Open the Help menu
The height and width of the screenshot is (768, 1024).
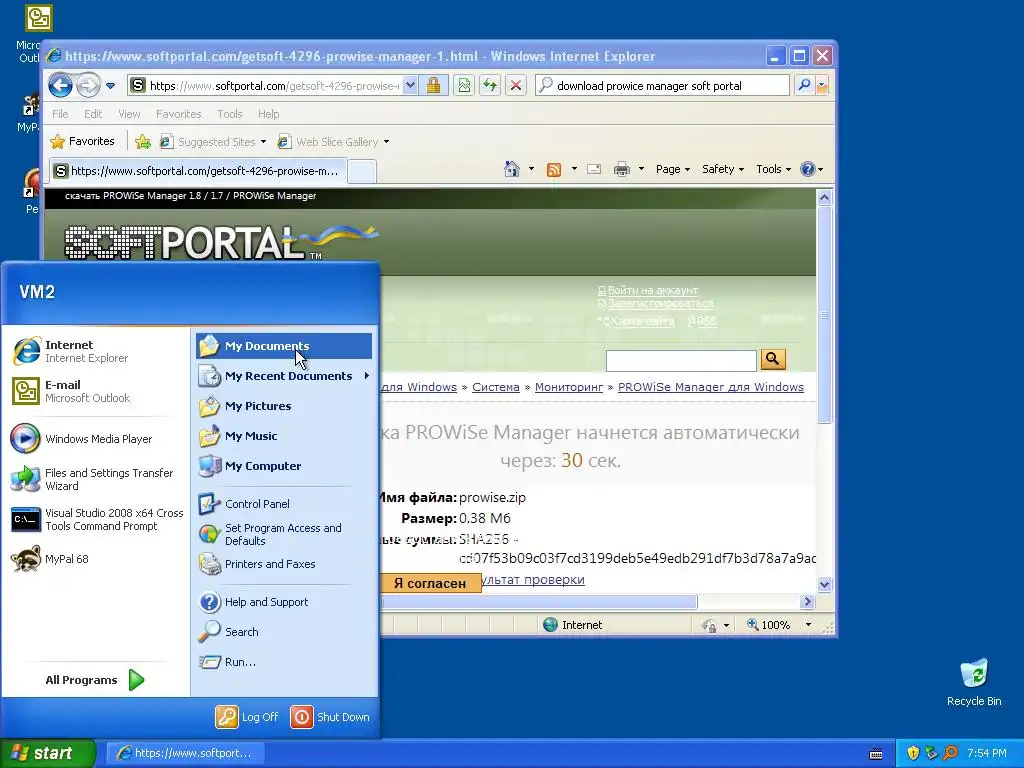click(268, 114)
